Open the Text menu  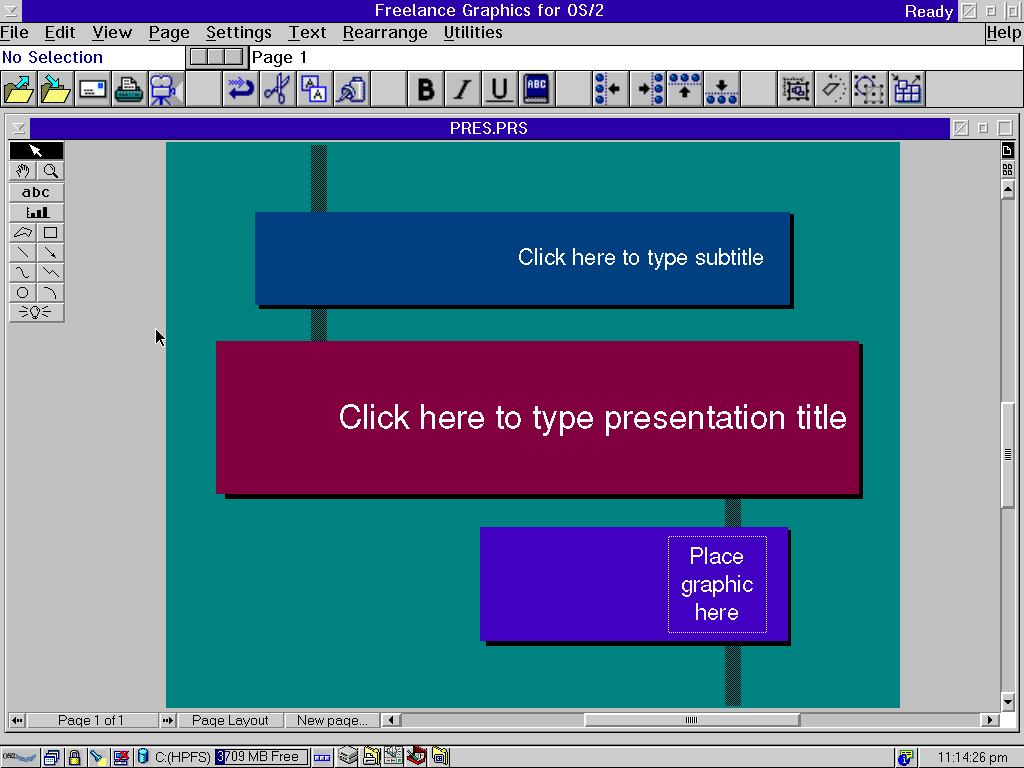click(x=307, y=33)
